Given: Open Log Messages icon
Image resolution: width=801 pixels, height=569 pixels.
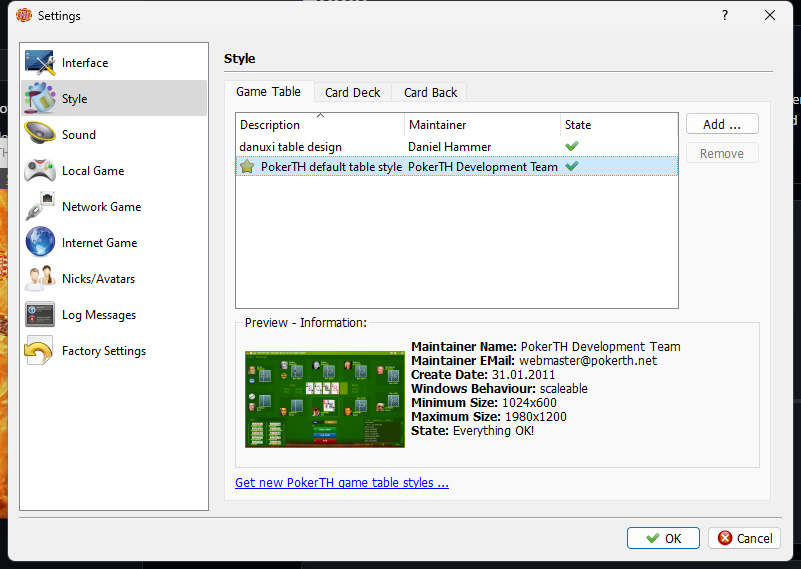Looking at the screenshot, I should point(40,315).
